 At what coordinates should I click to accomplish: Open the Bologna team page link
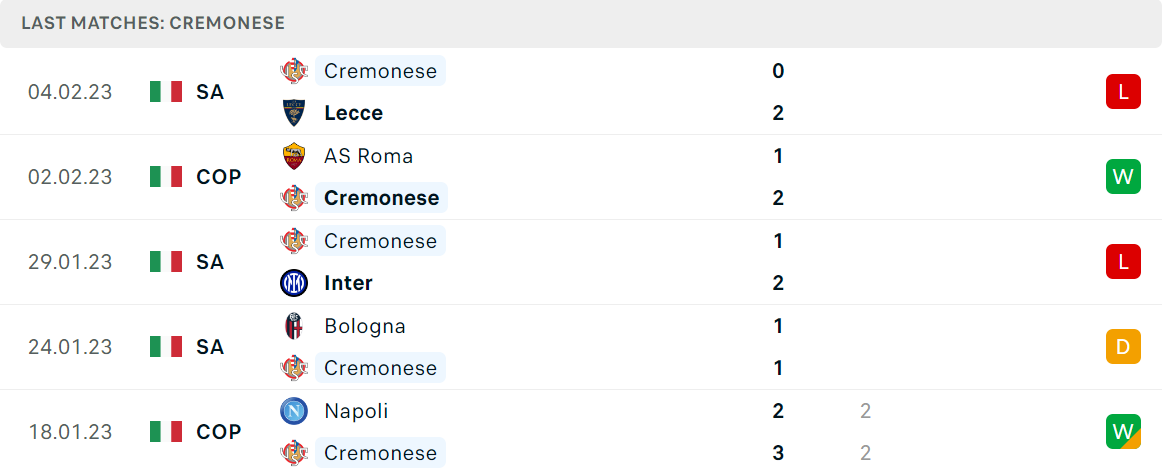point(364,326)
